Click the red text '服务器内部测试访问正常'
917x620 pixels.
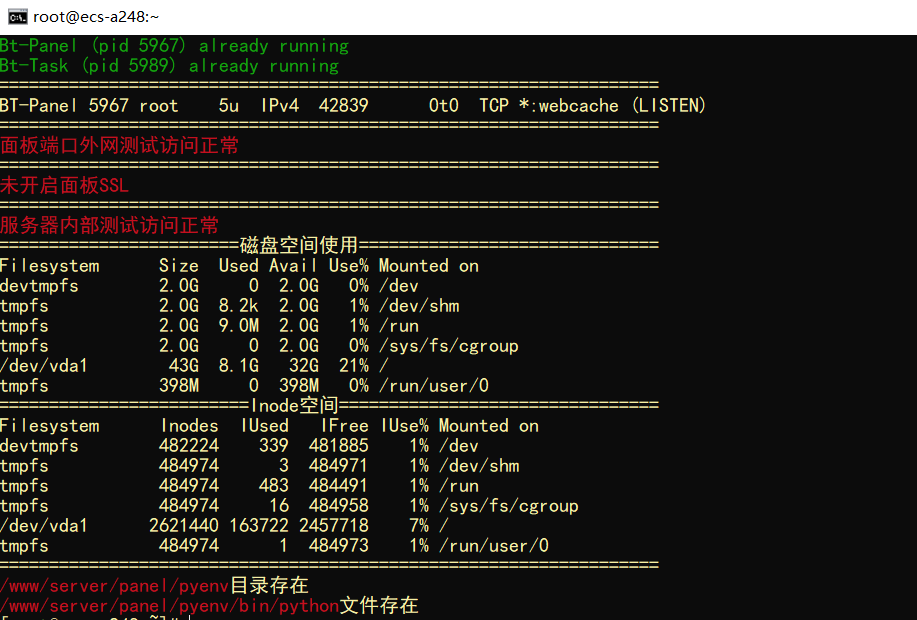point(109,225)
